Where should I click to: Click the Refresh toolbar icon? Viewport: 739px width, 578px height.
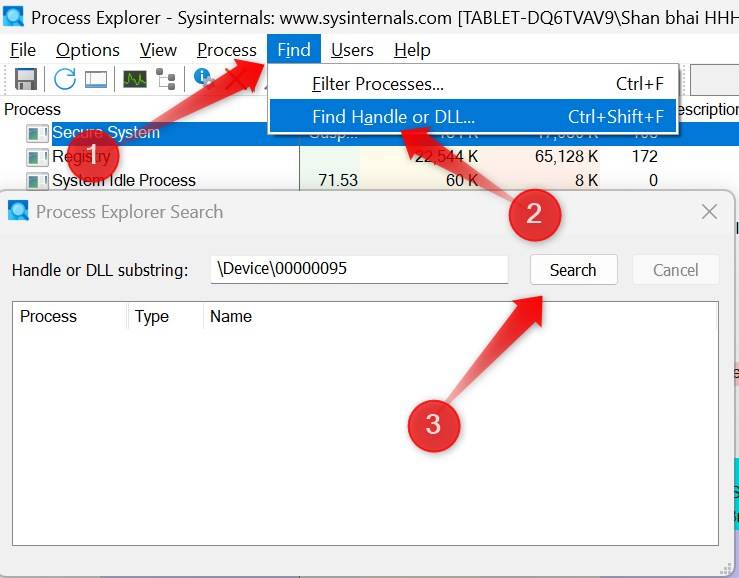65,80
